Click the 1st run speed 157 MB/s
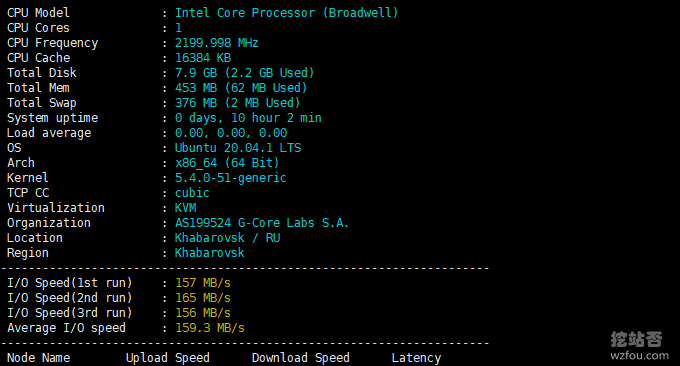 (203, 283)
